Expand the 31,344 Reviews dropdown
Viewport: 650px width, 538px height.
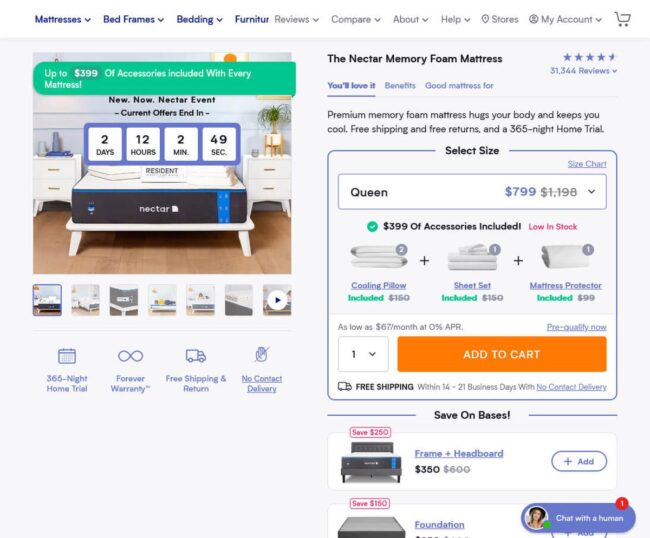pos(583,71)
